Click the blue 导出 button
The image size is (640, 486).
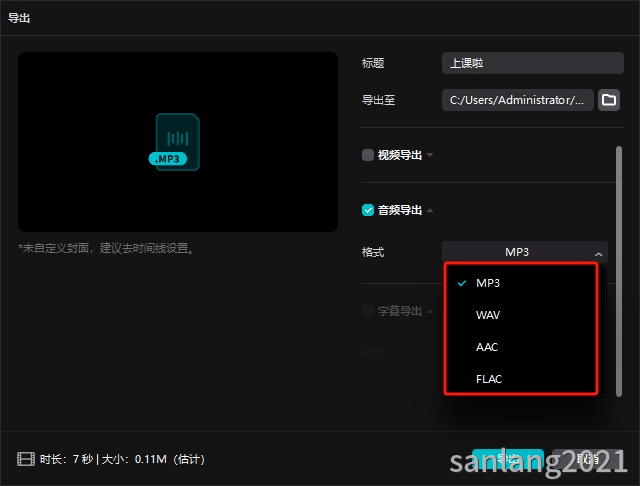(x=508, y=459)
